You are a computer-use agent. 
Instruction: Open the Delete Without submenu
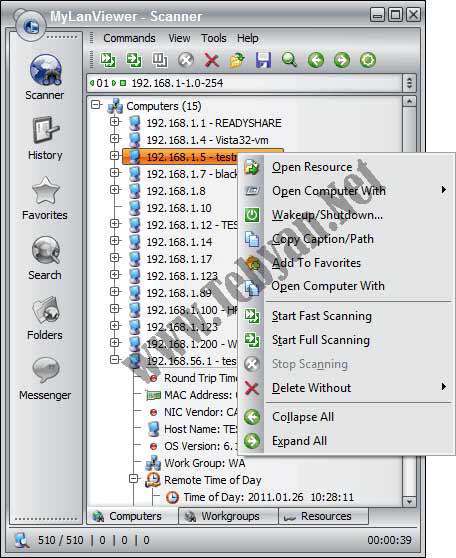coord(345,388)
